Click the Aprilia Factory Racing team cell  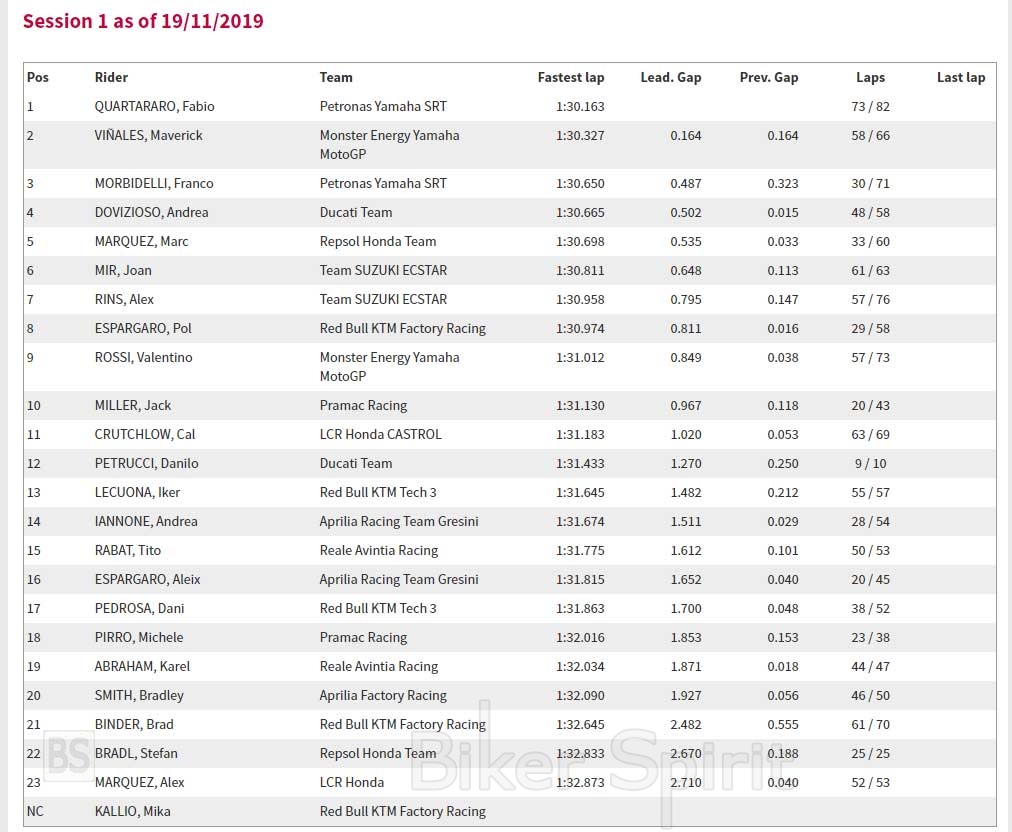(383, 696)
